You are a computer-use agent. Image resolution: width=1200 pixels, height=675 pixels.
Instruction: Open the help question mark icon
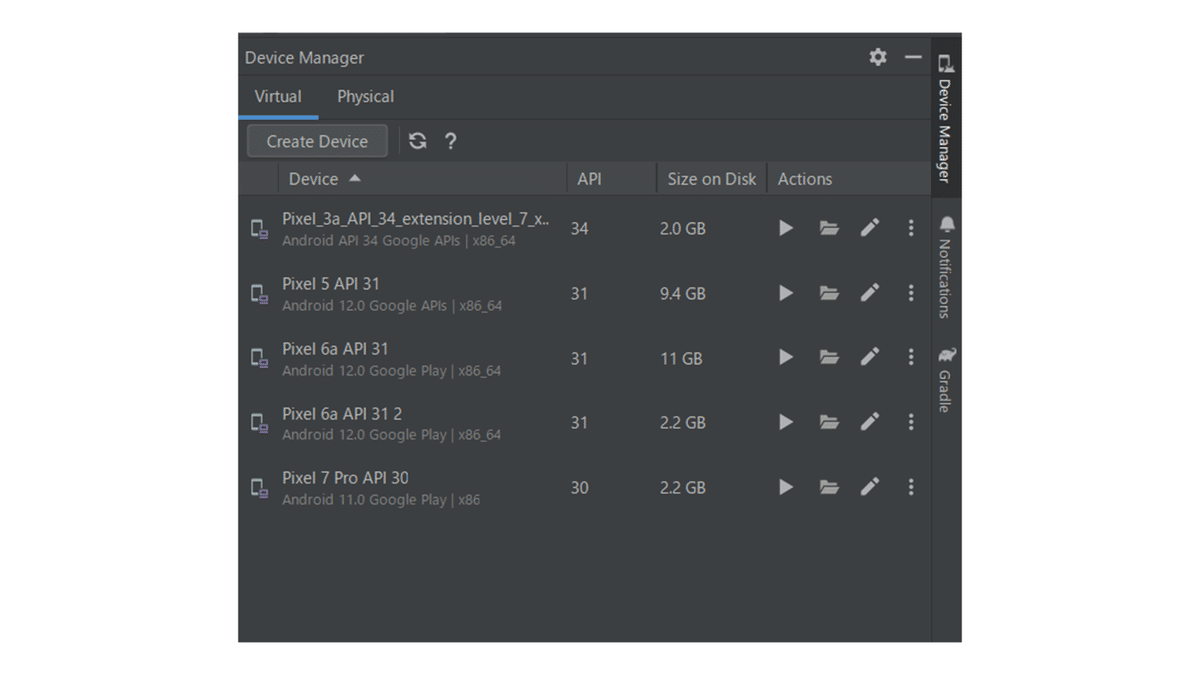click(450, 141)
